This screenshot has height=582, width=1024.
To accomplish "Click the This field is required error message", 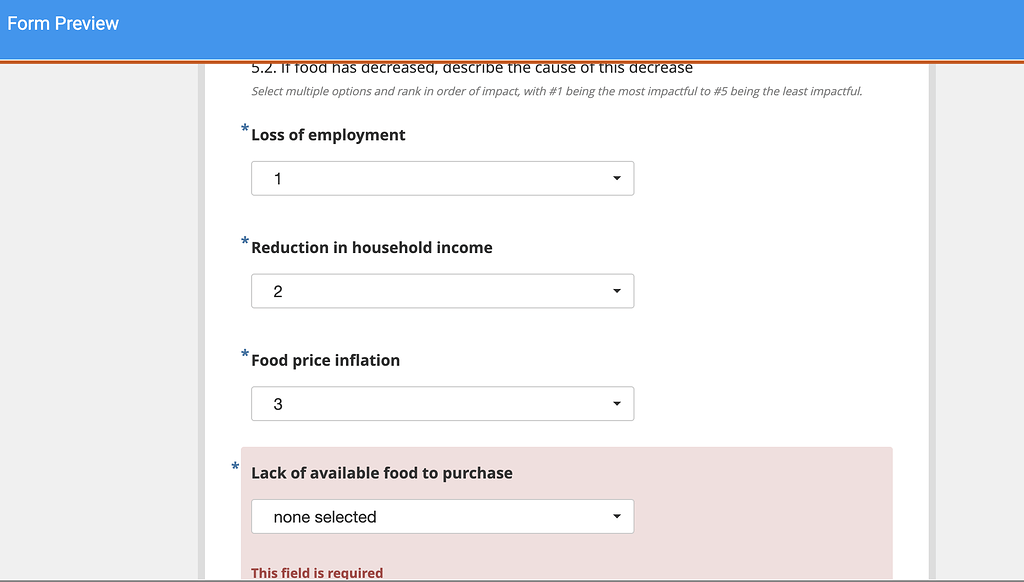I will (x=316, y=573).
